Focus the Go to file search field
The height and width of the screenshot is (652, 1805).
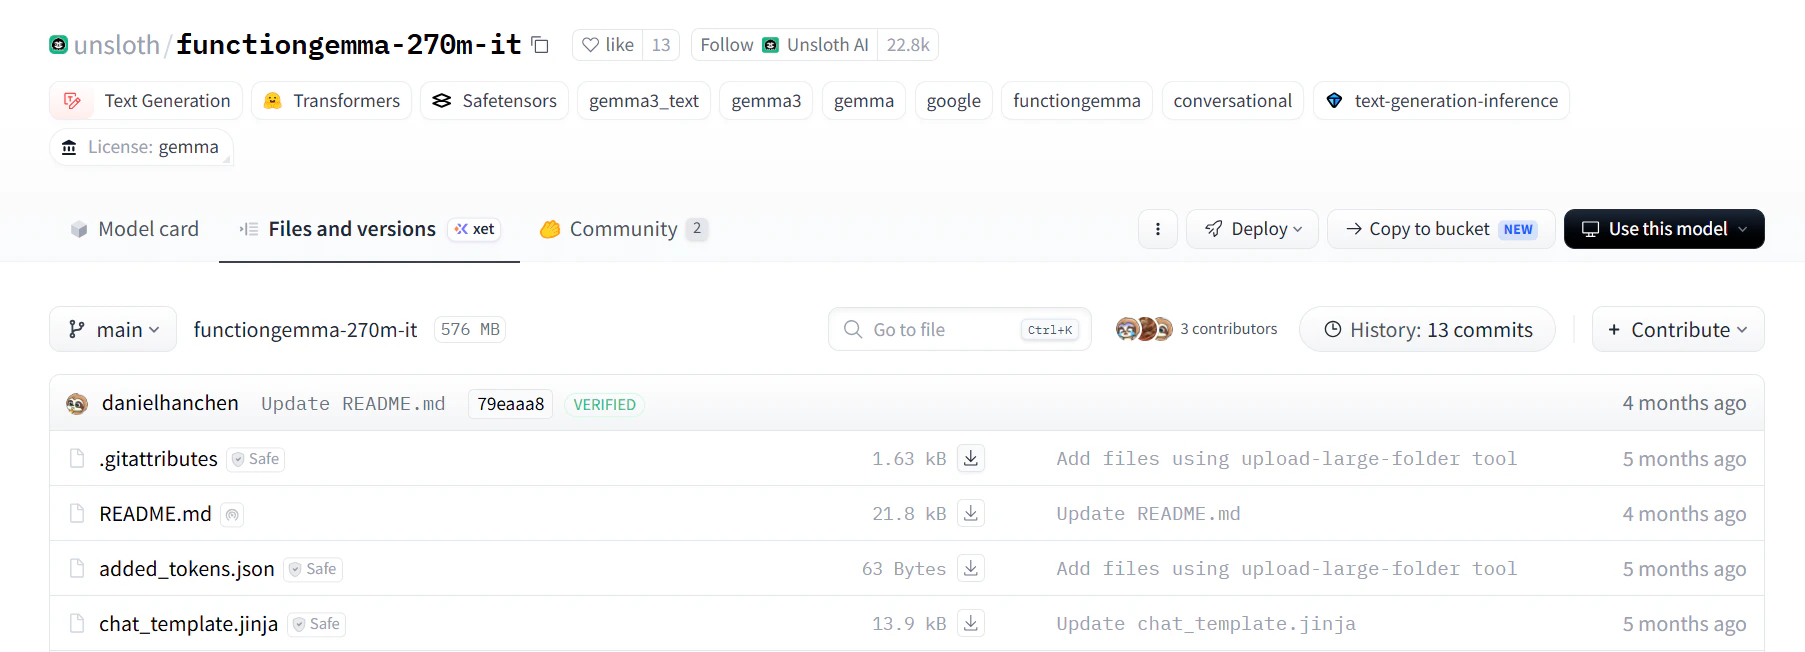click(x=960, y=329)
